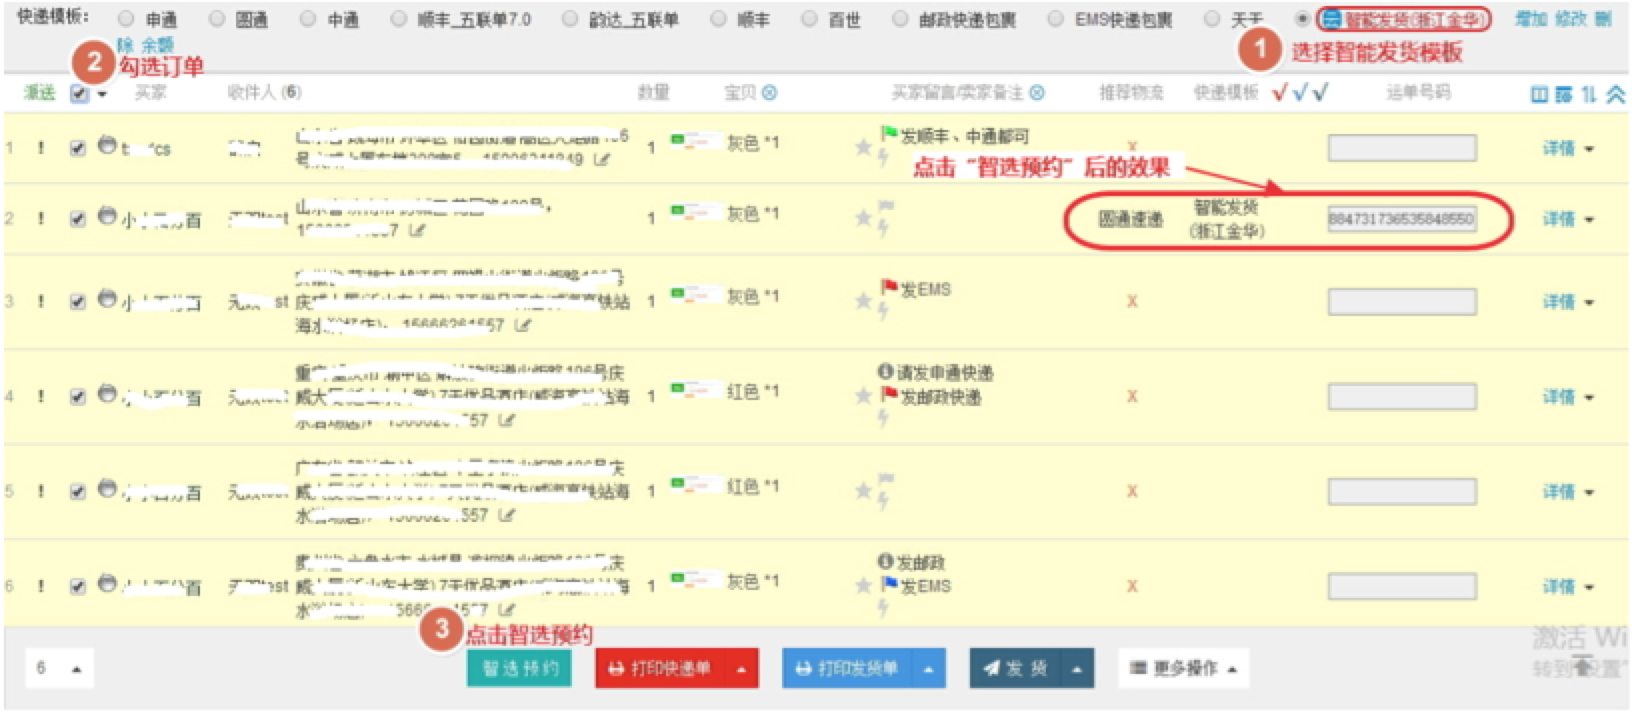
Task: Clear the 买家留言/卖家备注 filter icon
Action: 1037,93
